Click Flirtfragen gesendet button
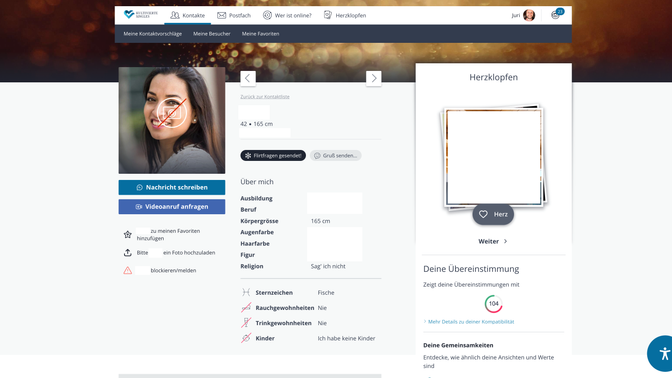 pos(273,156)
